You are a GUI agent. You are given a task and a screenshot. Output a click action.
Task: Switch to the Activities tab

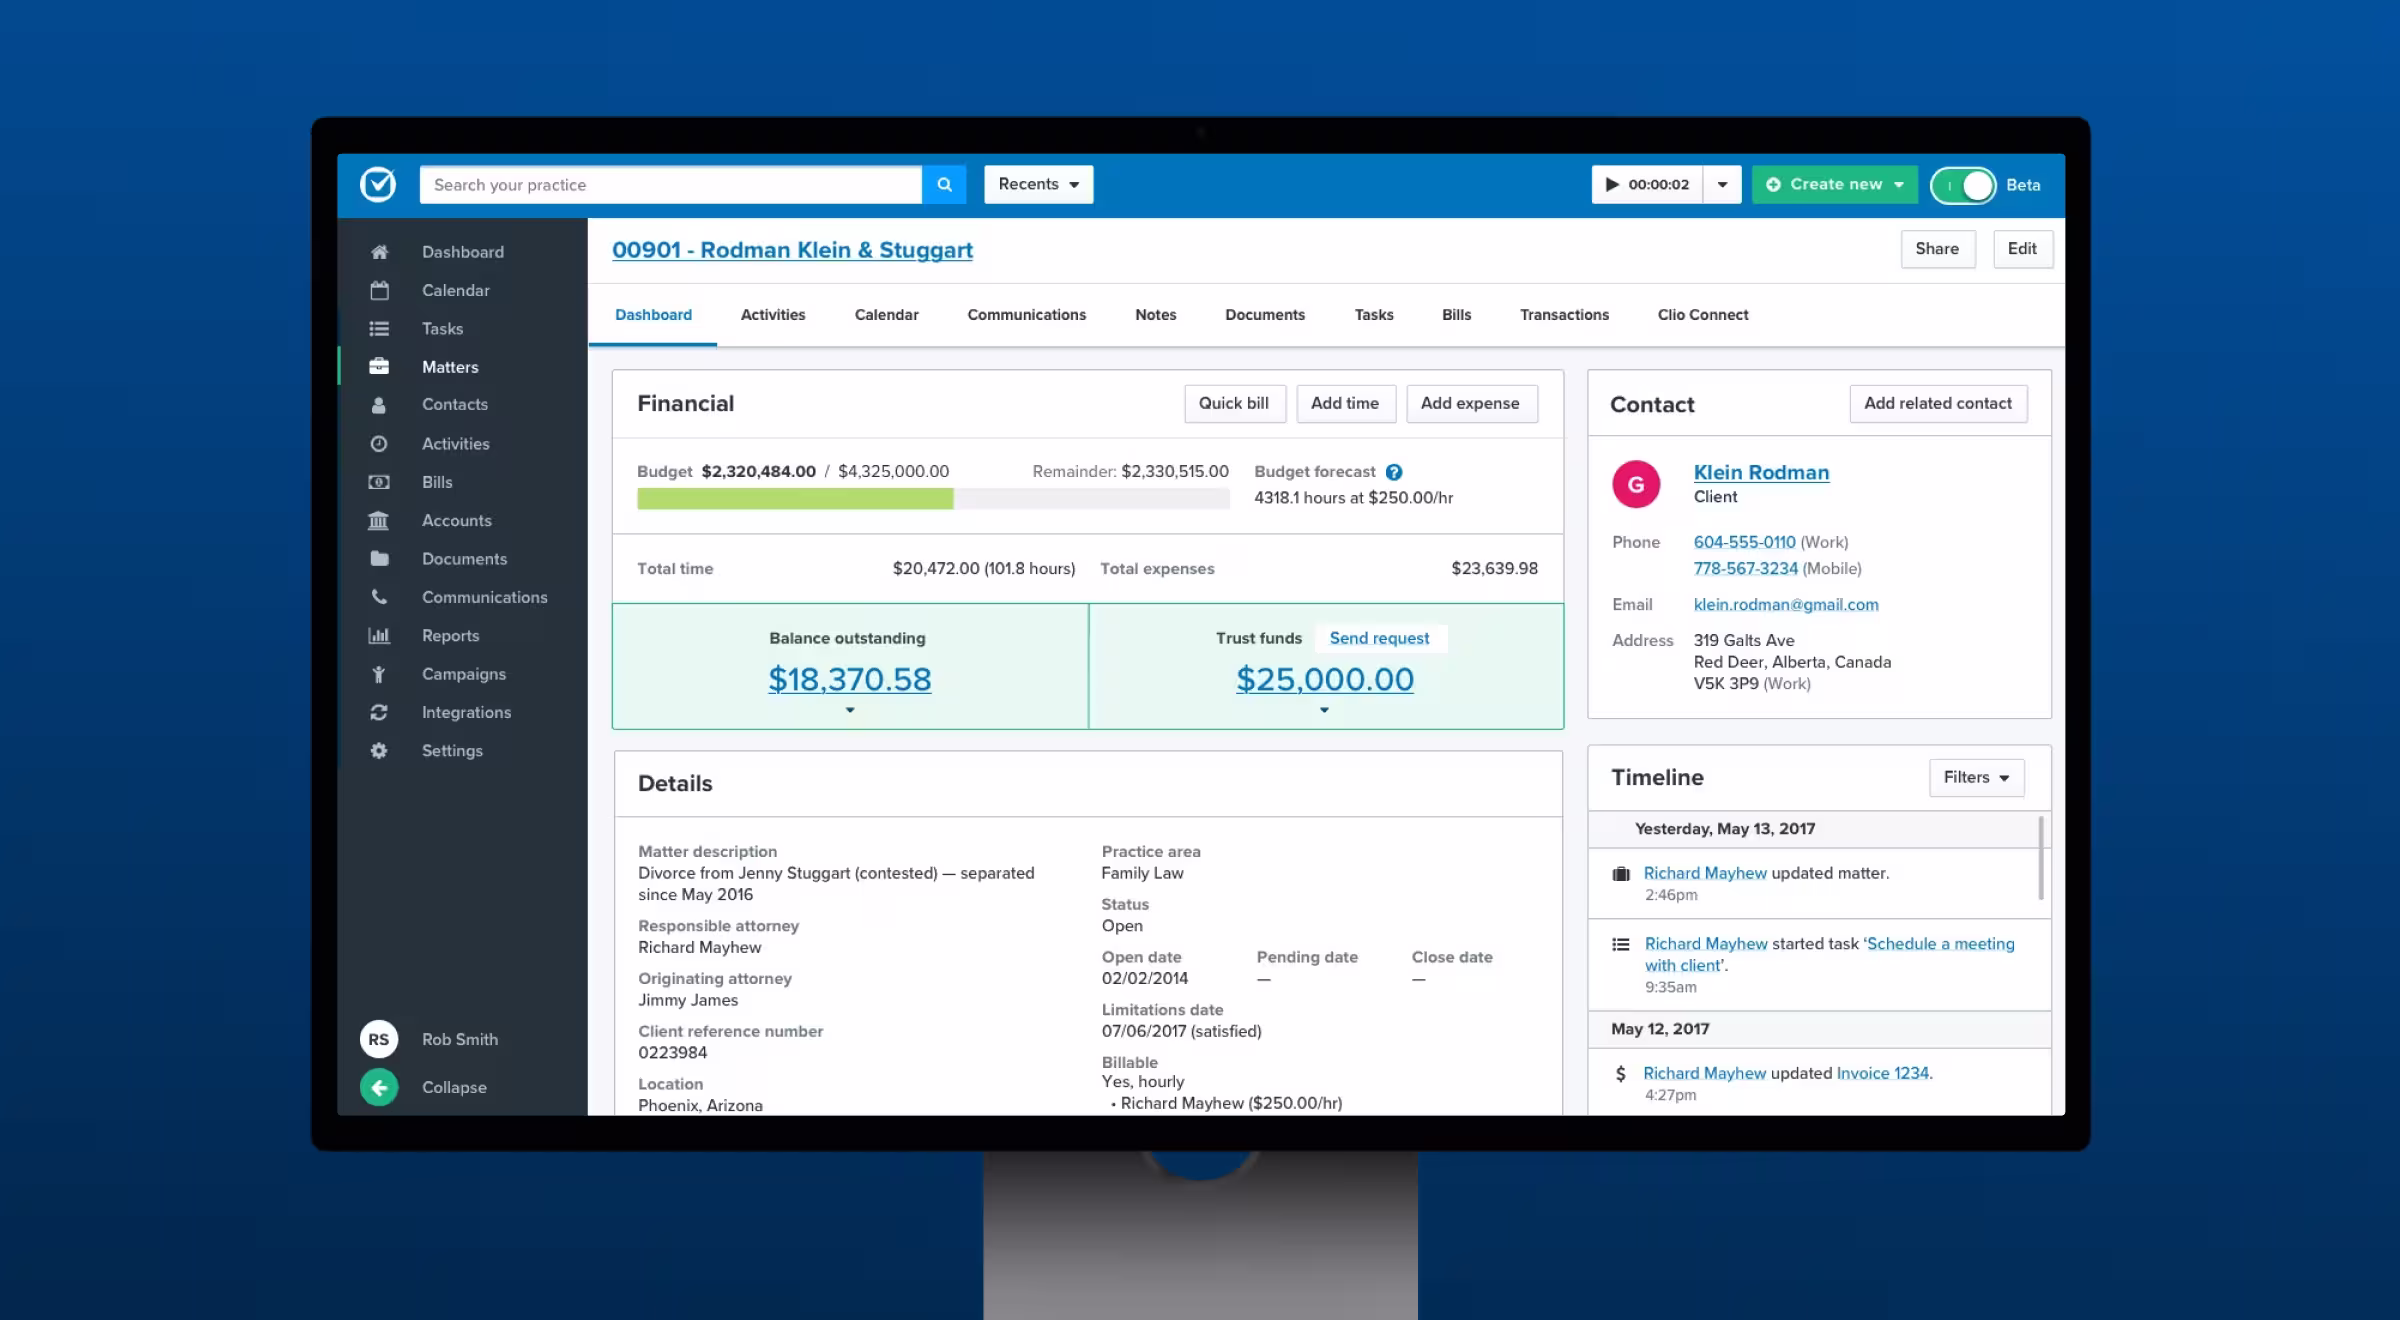[x=773, y=315]
